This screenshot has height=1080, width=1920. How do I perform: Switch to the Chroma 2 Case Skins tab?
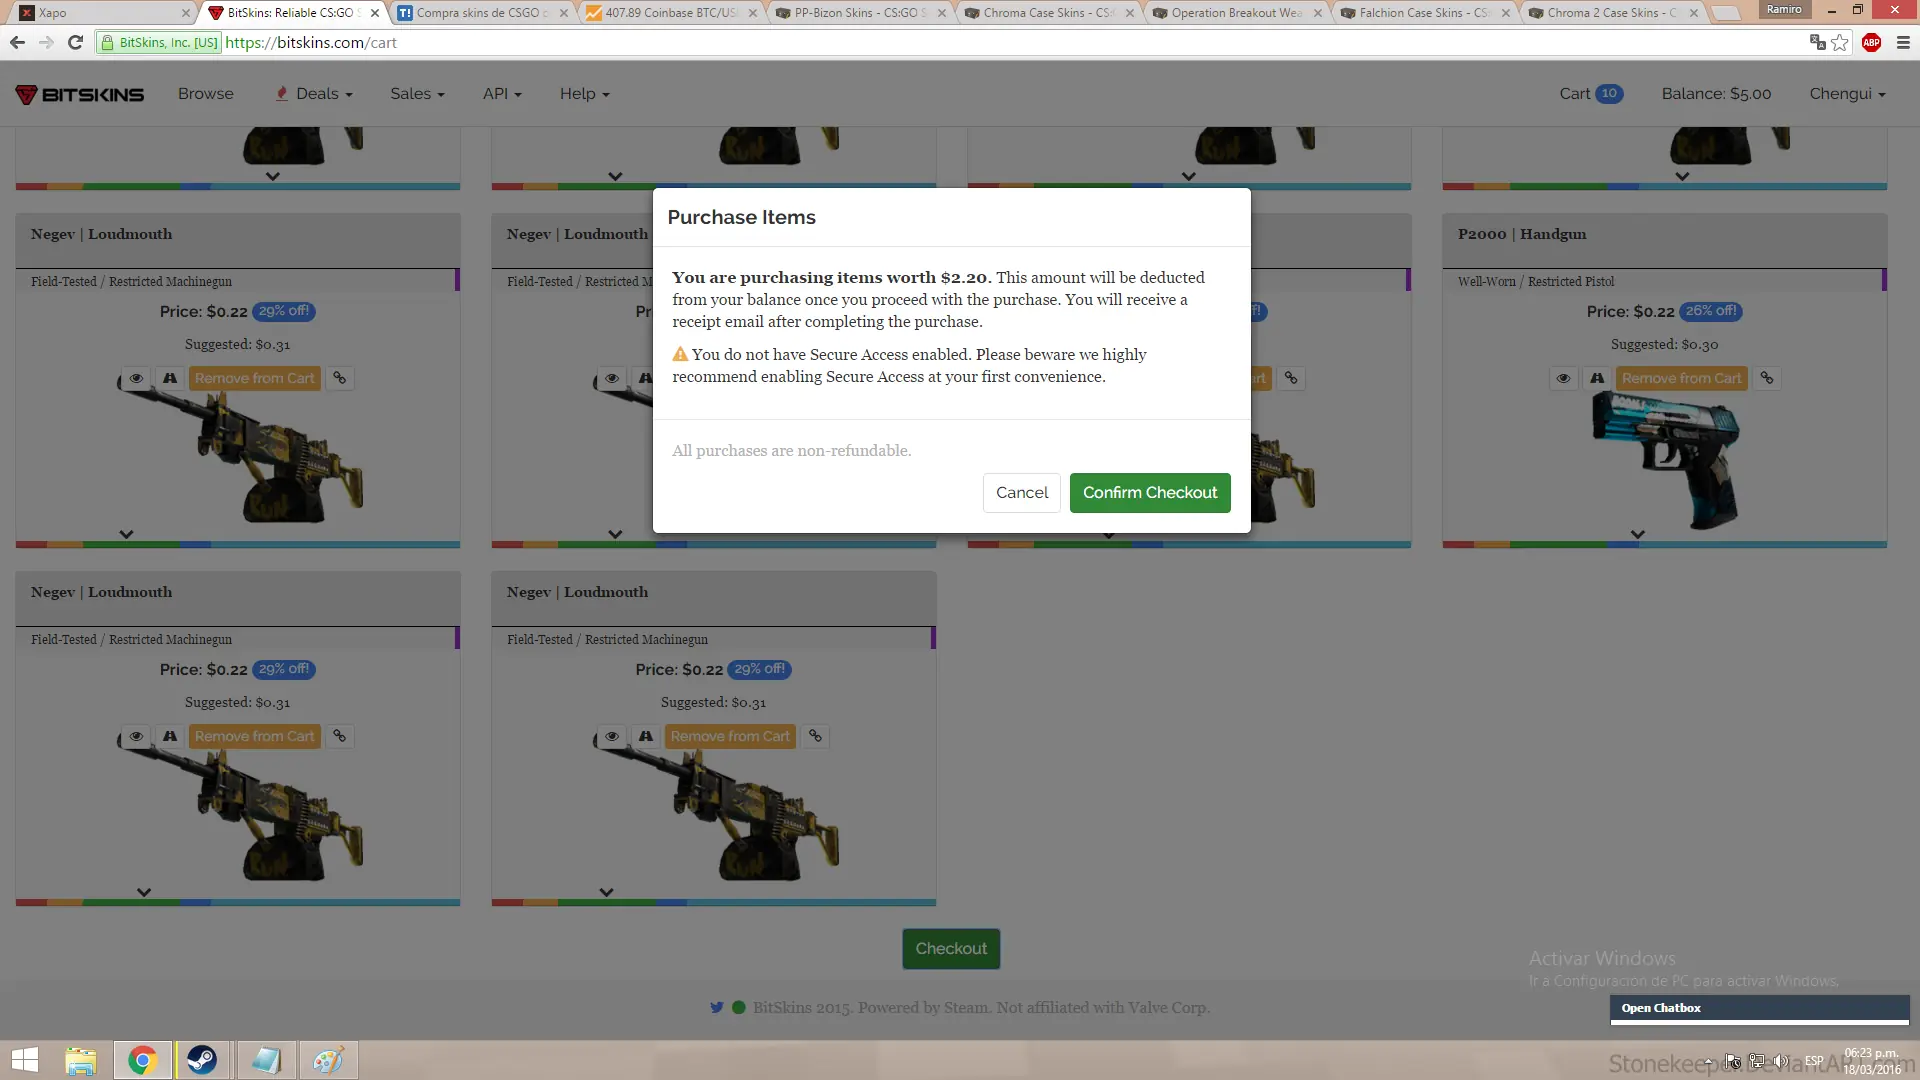1612,13
